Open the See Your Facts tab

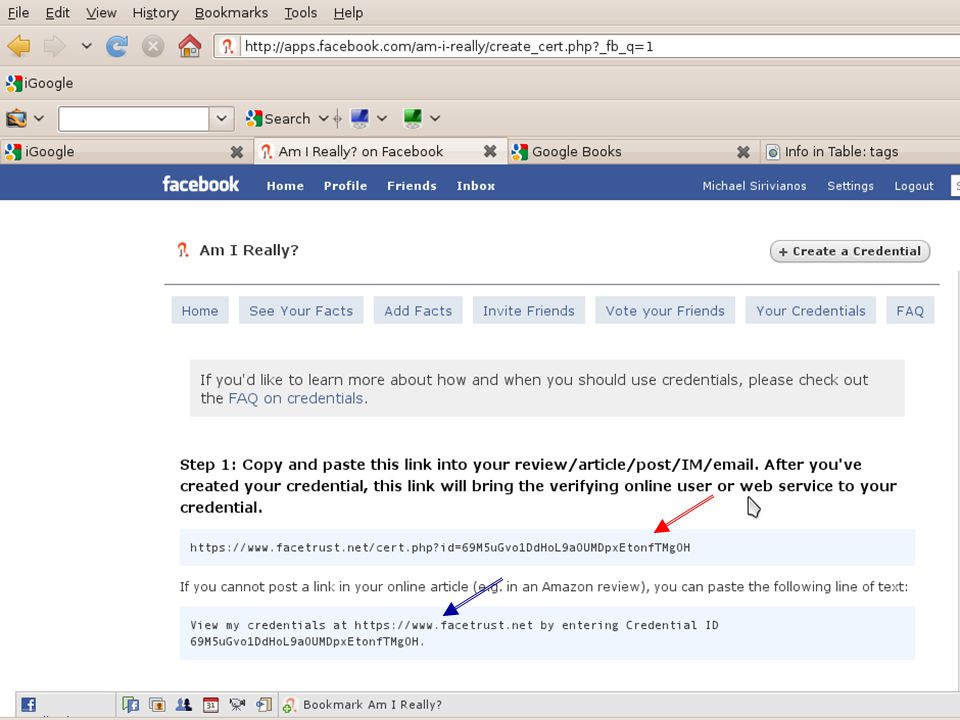pyautogui.click(x=301, y=311)
